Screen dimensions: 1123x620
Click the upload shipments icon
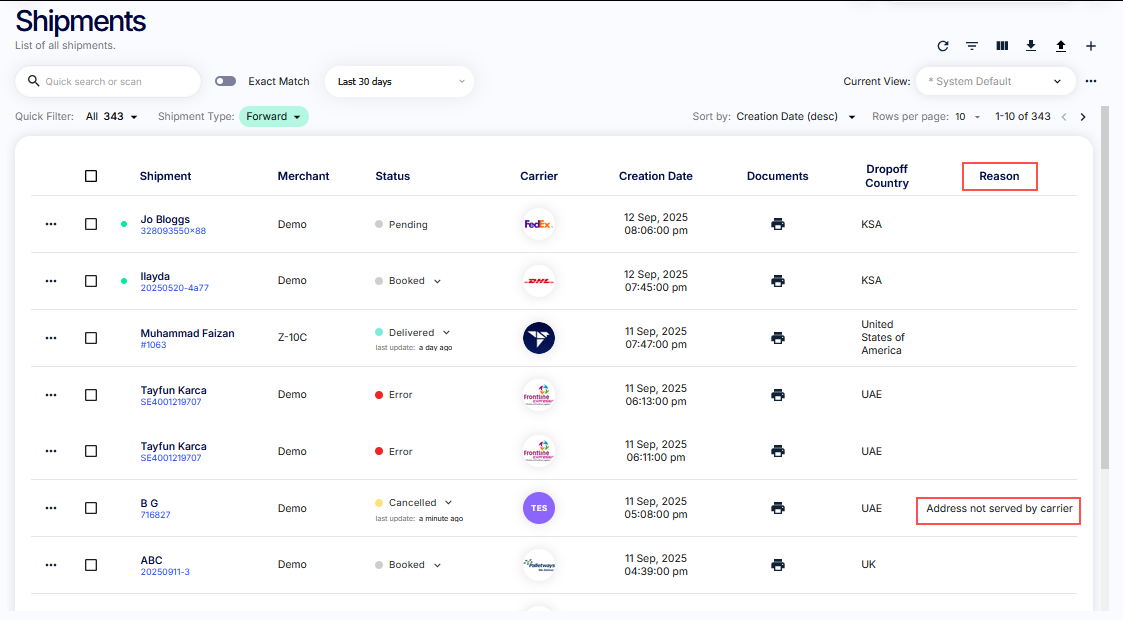click(x=1061, y=46)
